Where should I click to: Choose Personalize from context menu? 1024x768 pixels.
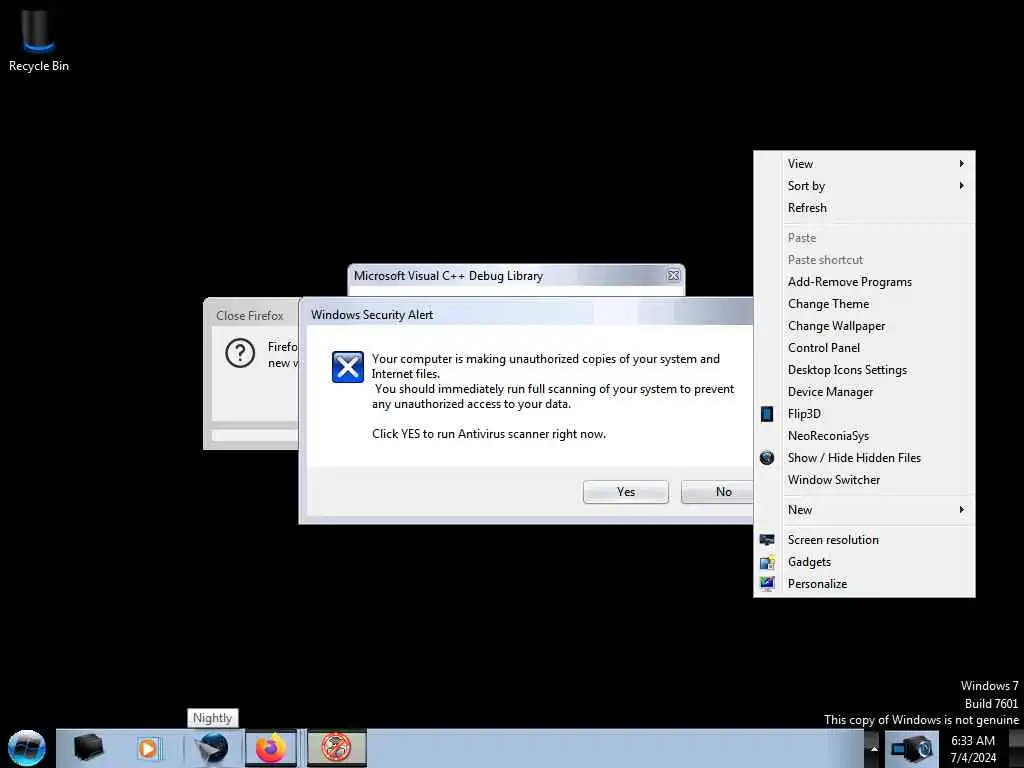pos(865,584)
